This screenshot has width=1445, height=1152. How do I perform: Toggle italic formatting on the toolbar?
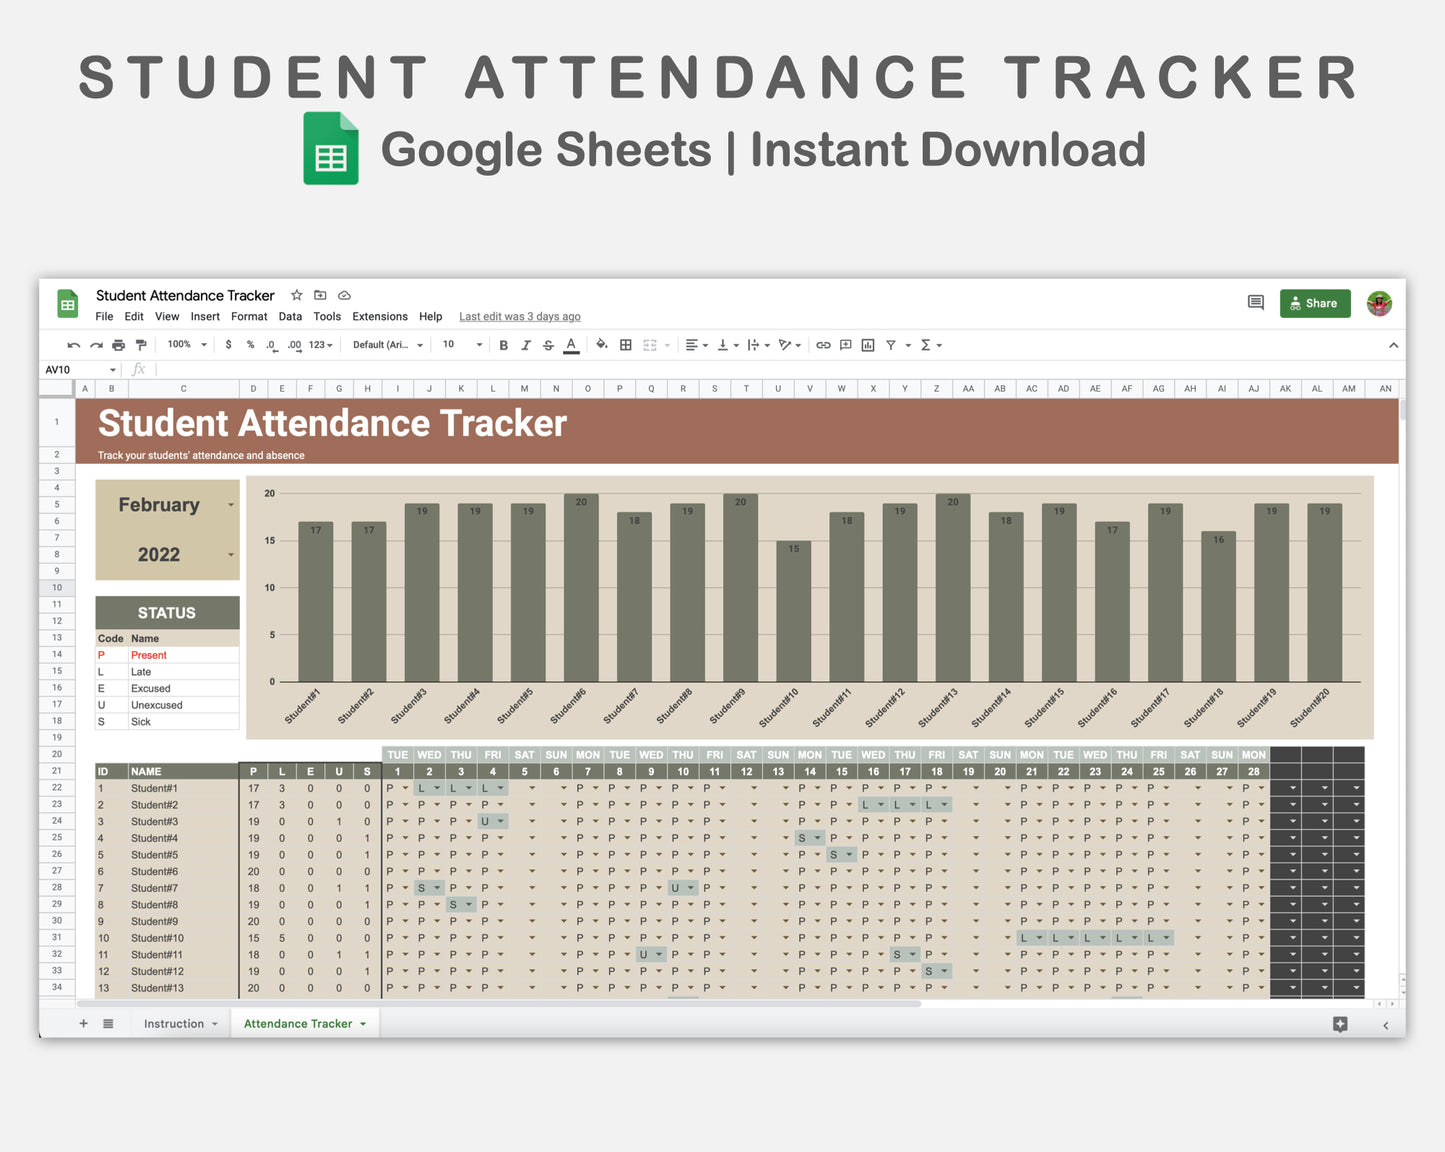[526, 344]
